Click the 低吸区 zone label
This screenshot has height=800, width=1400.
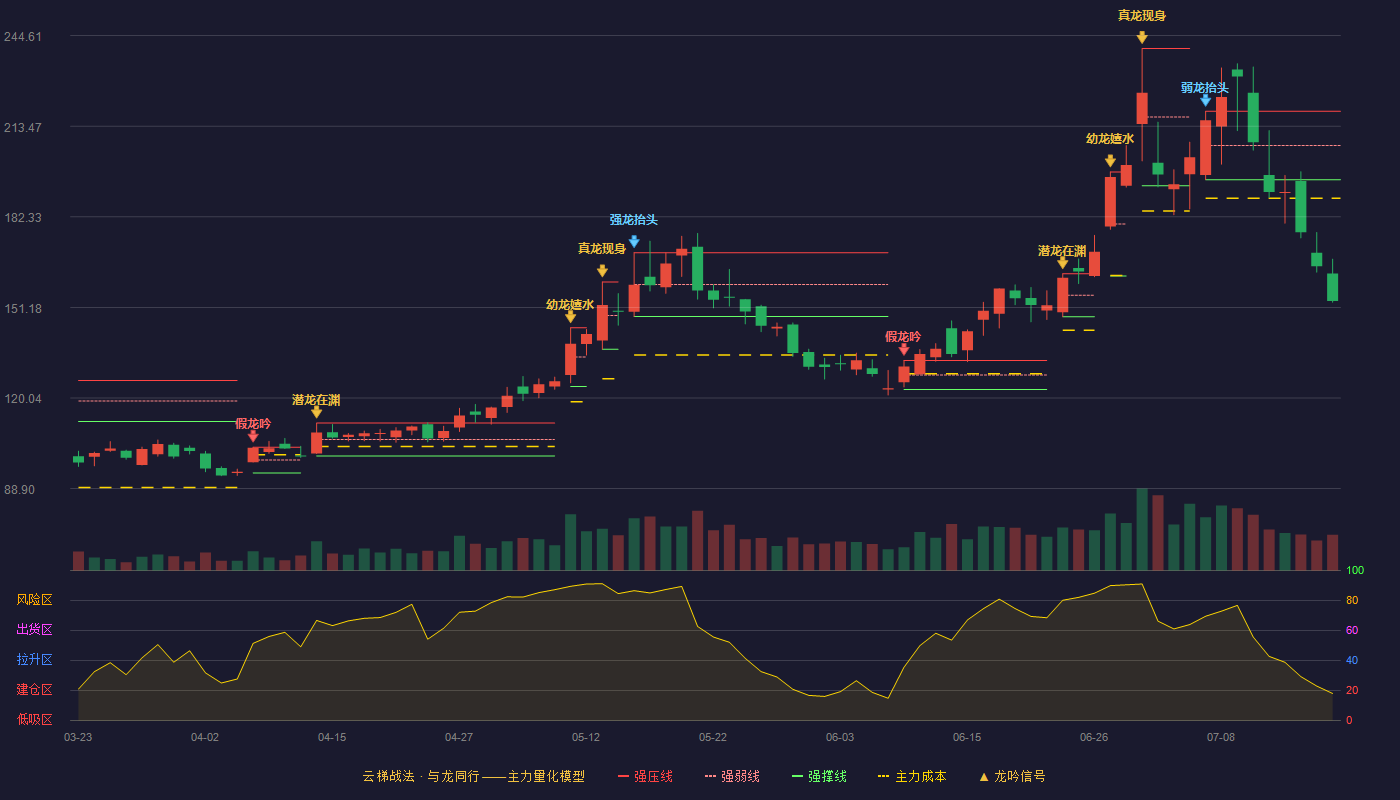click(34, 719)
